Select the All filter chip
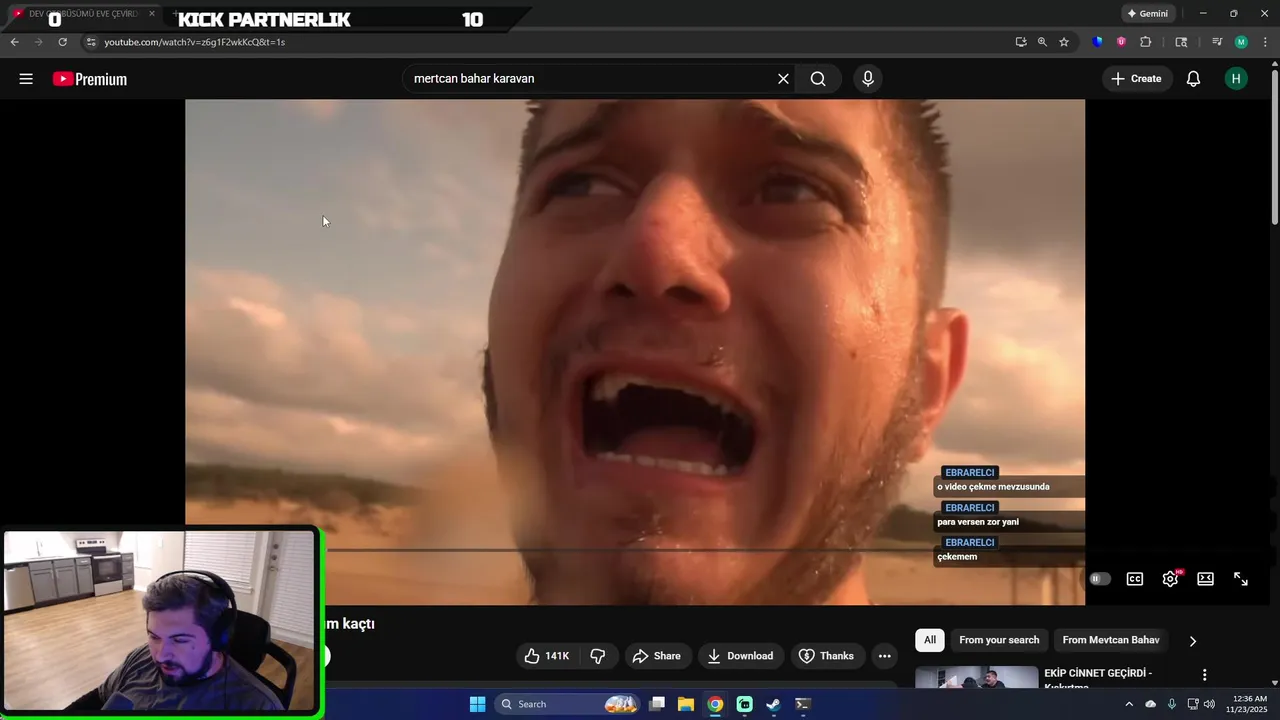 [930, 640]
